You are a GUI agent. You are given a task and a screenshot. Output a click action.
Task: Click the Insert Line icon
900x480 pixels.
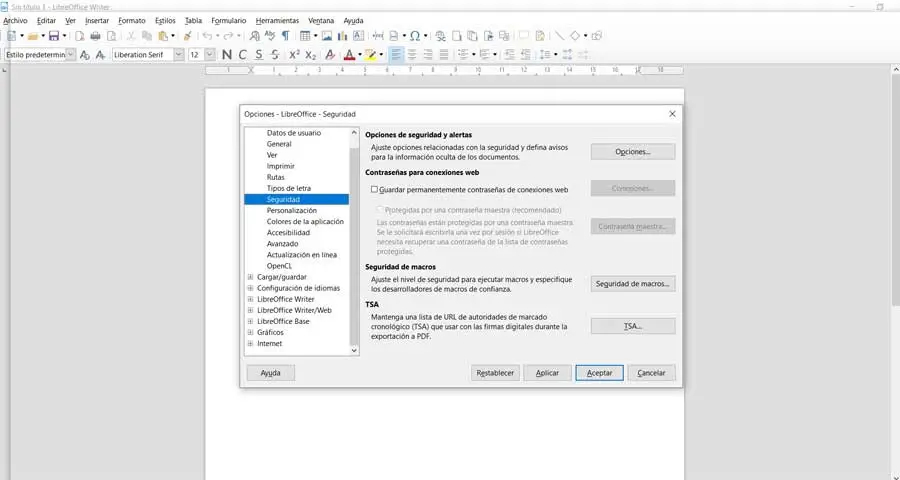(559, 36)
